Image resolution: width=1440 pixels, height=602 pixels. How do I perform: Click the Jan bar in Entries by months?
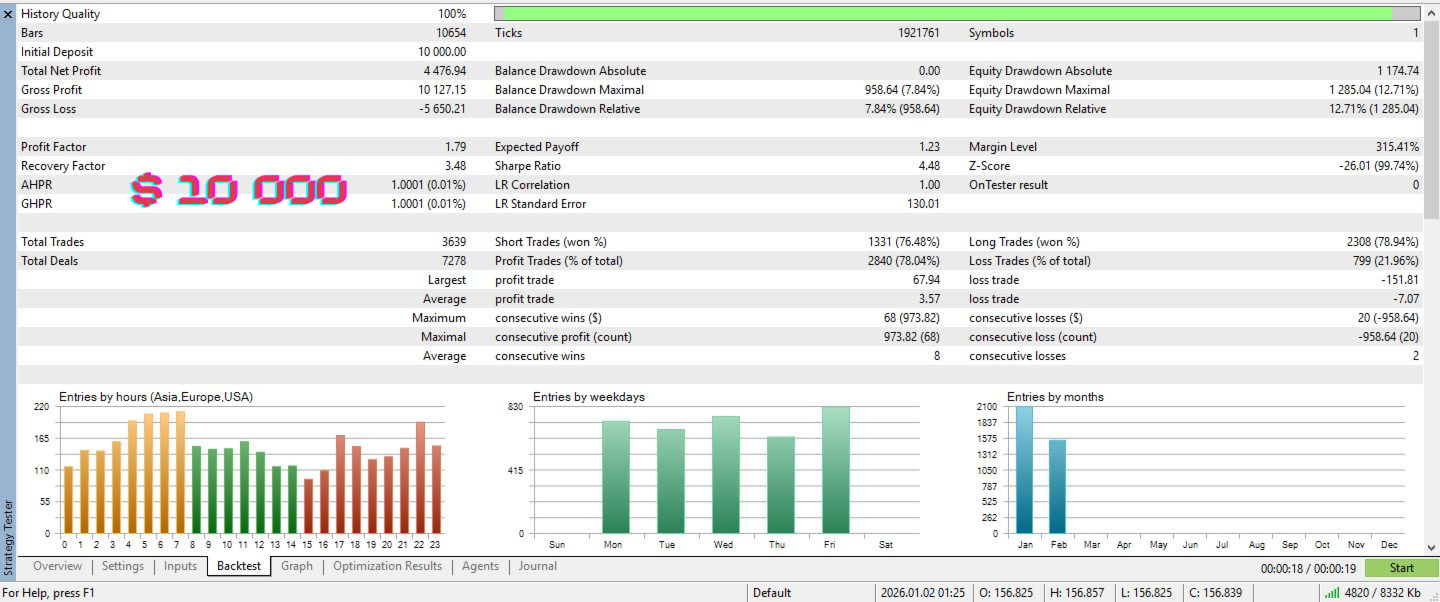click(1025, 470)
